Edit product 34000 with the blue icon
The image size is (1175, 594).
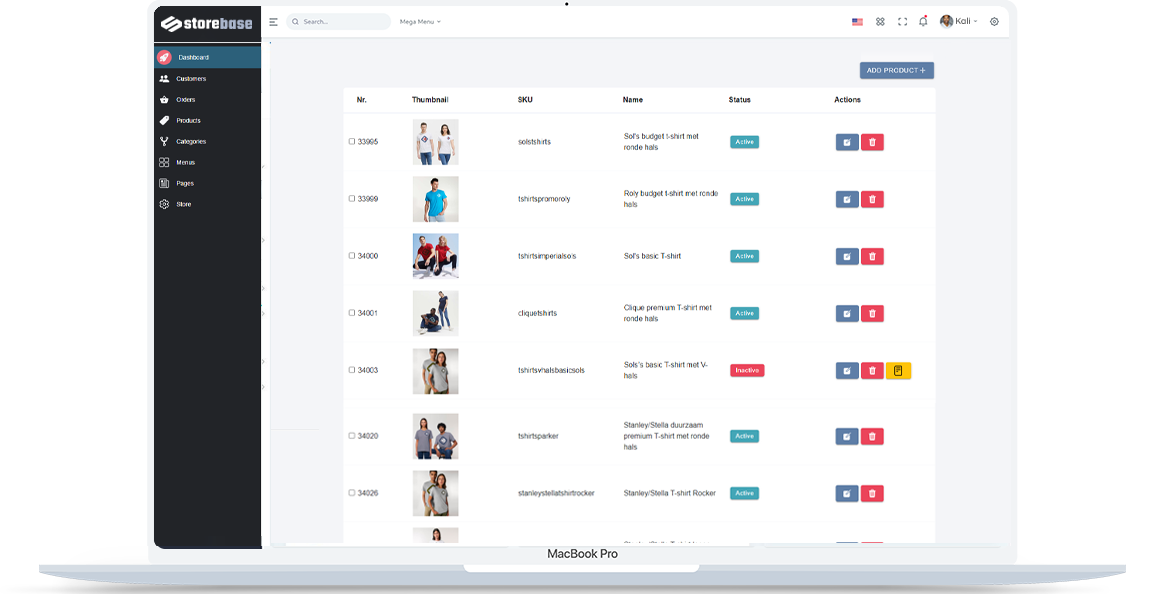pyautogui.click(x=847, y=256)
